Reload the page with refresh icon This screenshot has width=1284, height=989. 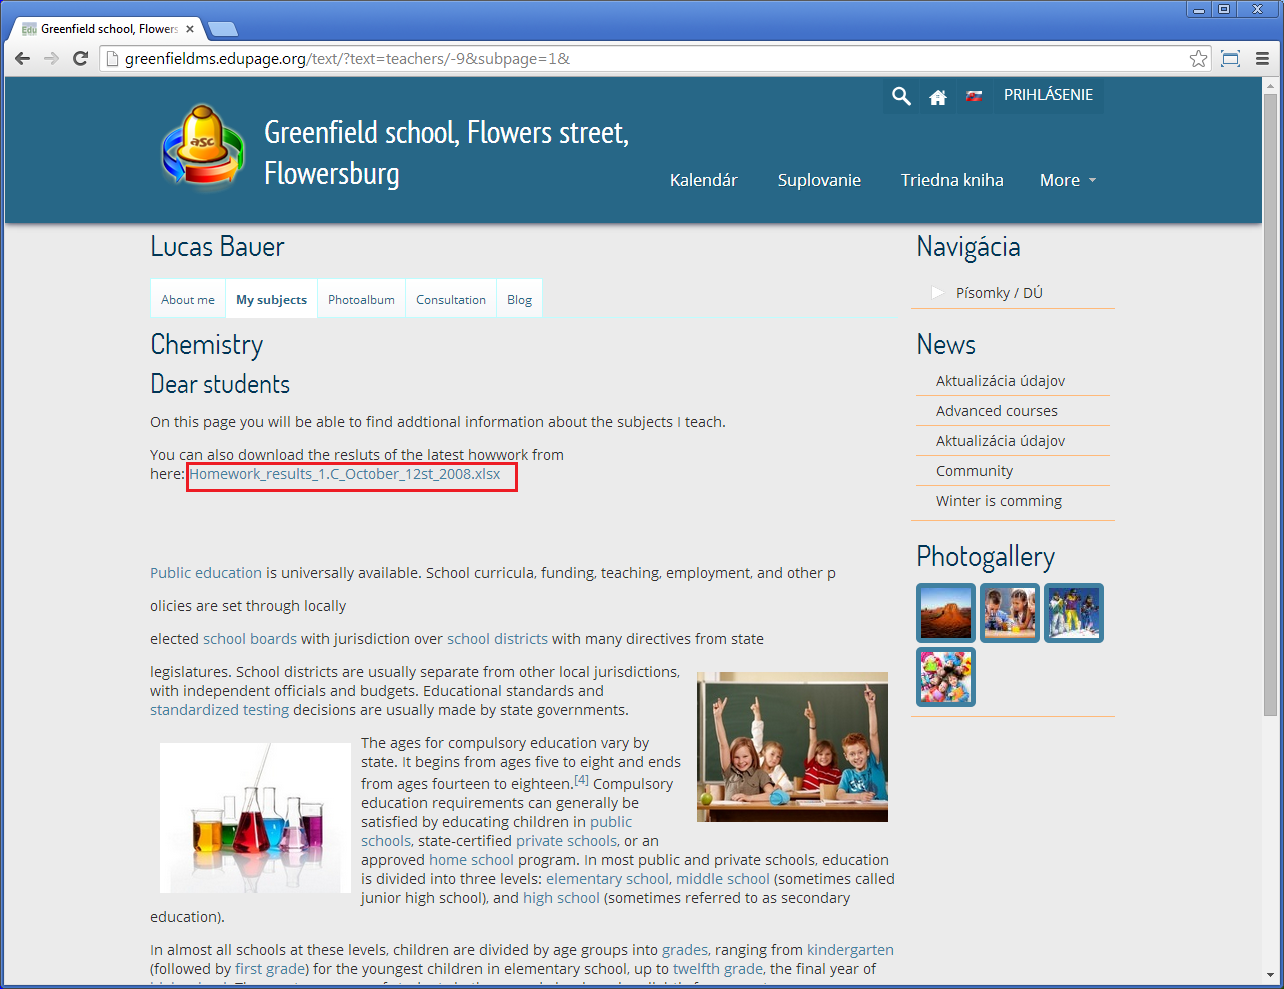click(81, 59)
